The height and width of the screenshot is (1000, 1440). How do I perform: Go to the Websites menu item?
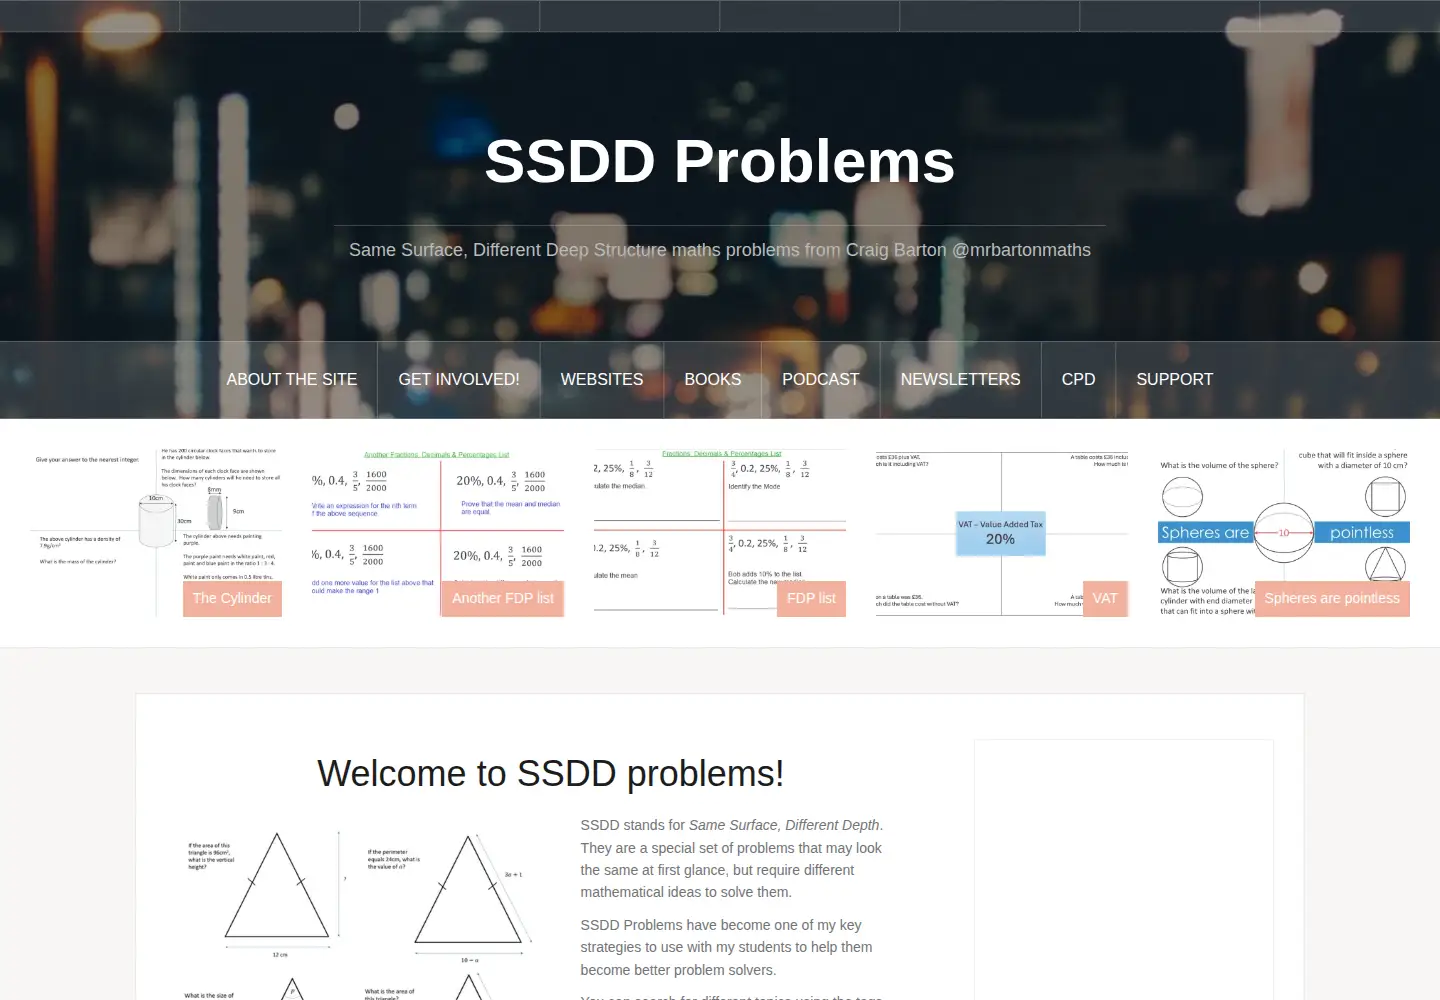pyautogui.click(x=602, y=380)
